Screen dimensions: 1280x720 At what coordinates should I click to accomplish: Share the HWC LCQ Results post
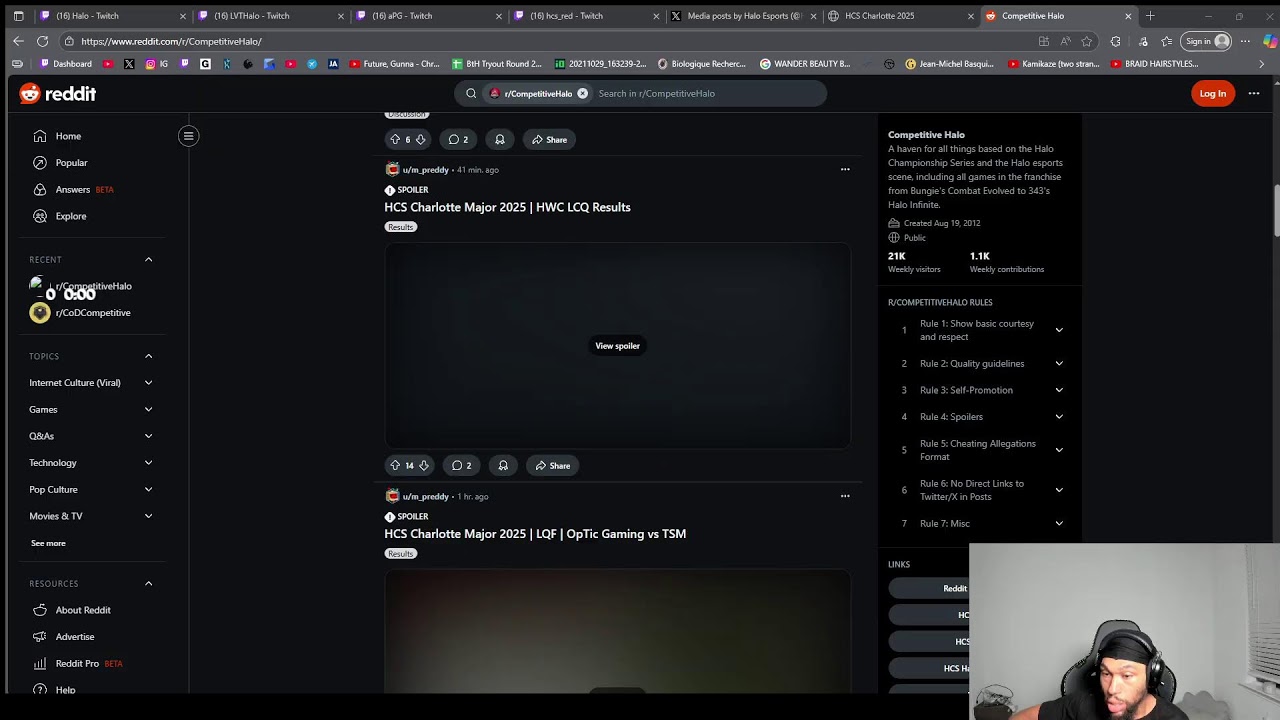[552, 465]
